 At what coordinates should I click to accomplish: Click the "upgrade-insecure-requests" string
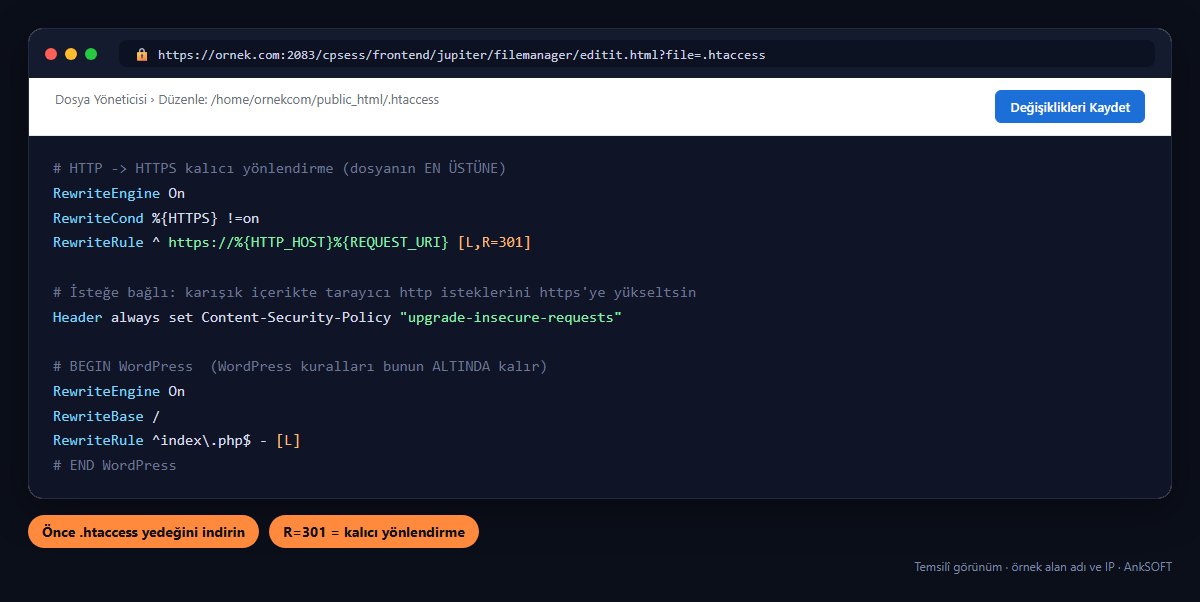tap(510, 317)
